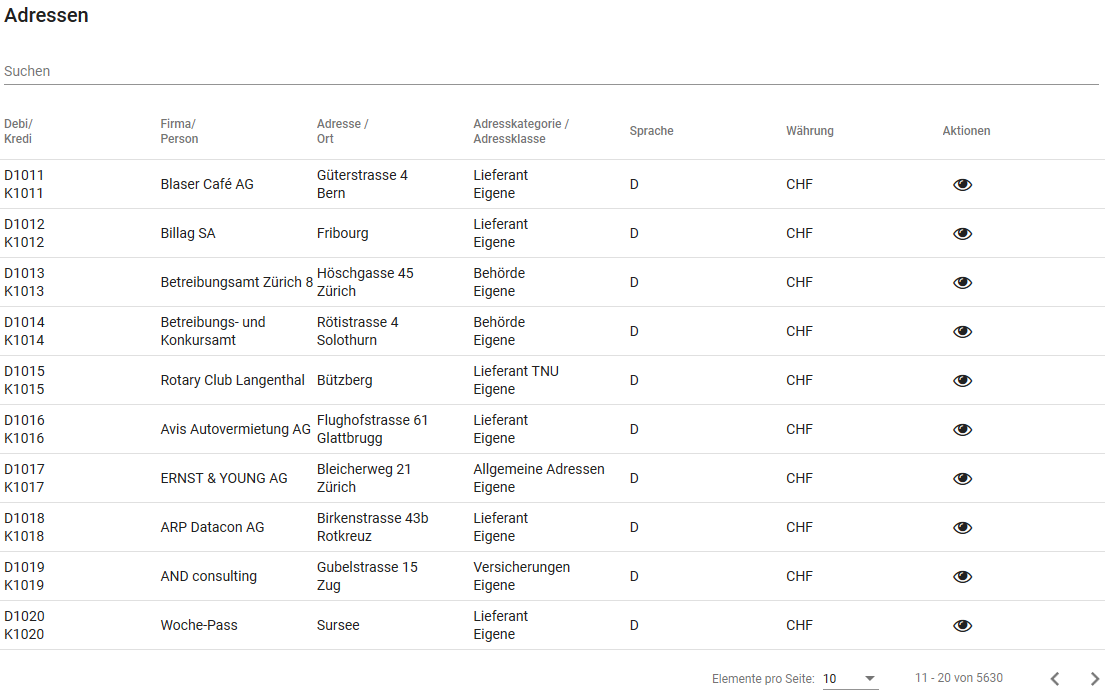Click the eye icon for Blaser Café AG
The width and height of the screenshot is (1105, 691).
coord(962,185)
